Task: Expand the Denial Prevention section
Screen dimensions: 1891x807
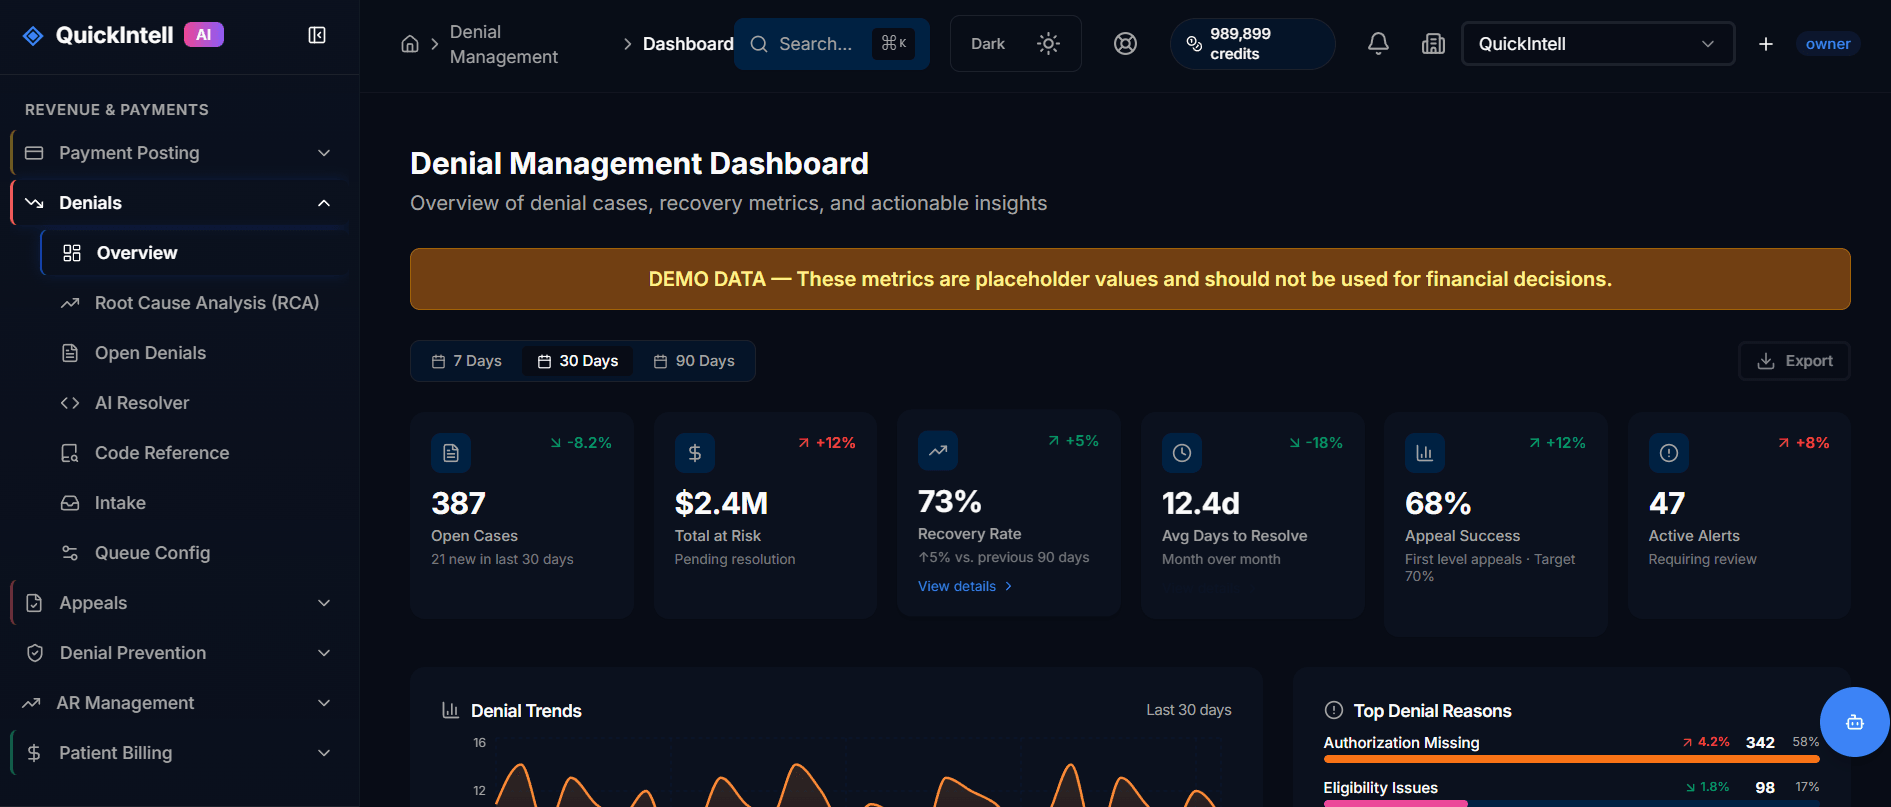Action: point(180,653)
